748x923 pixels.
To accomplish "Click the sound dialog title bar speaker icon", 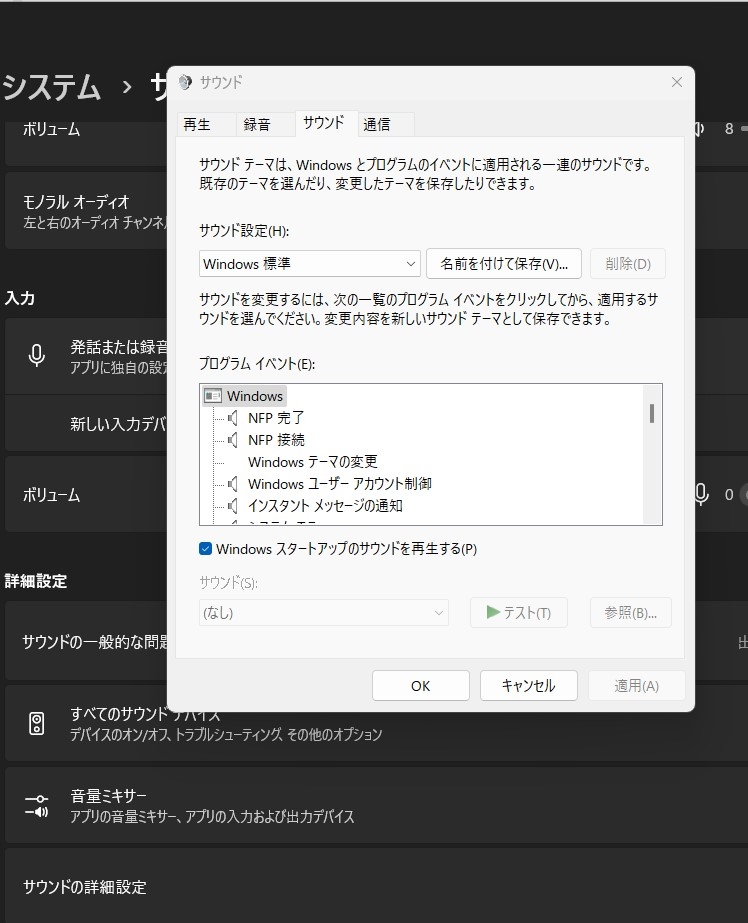I will coord(185,82).
